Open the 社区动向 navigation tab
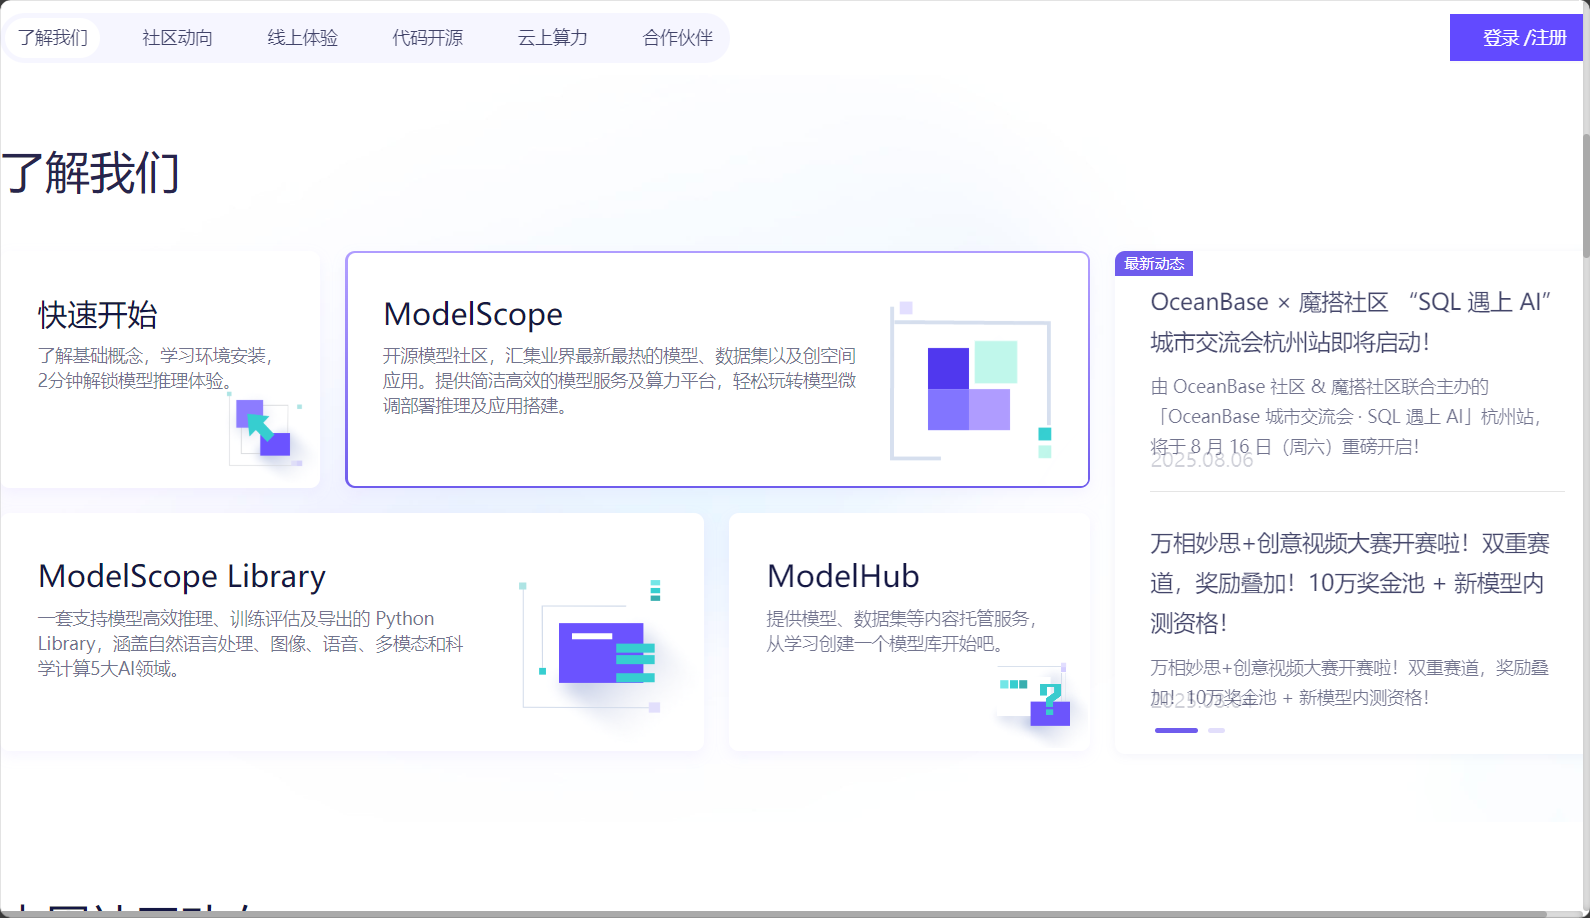The height and width of the screenshot is (918, 1590). (x=177, y=38)
